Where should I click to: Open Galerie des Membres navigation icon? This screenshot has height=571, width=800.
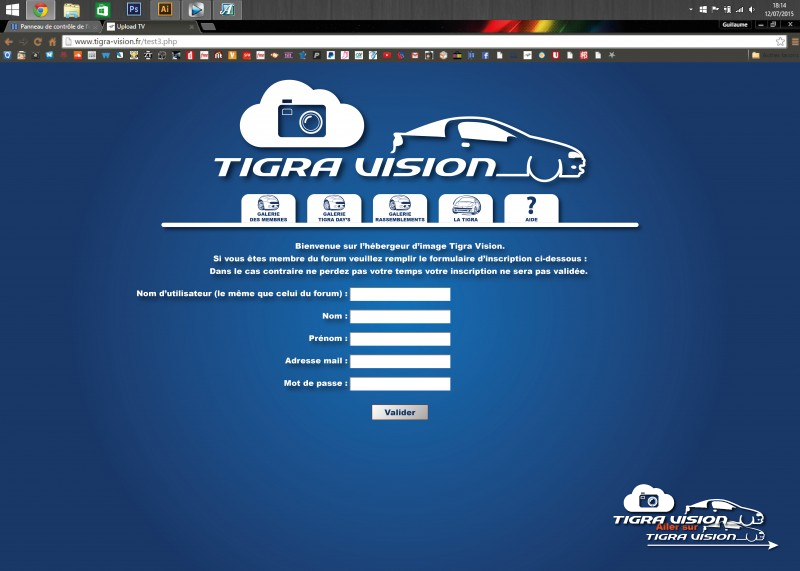(x=268, y=207)
